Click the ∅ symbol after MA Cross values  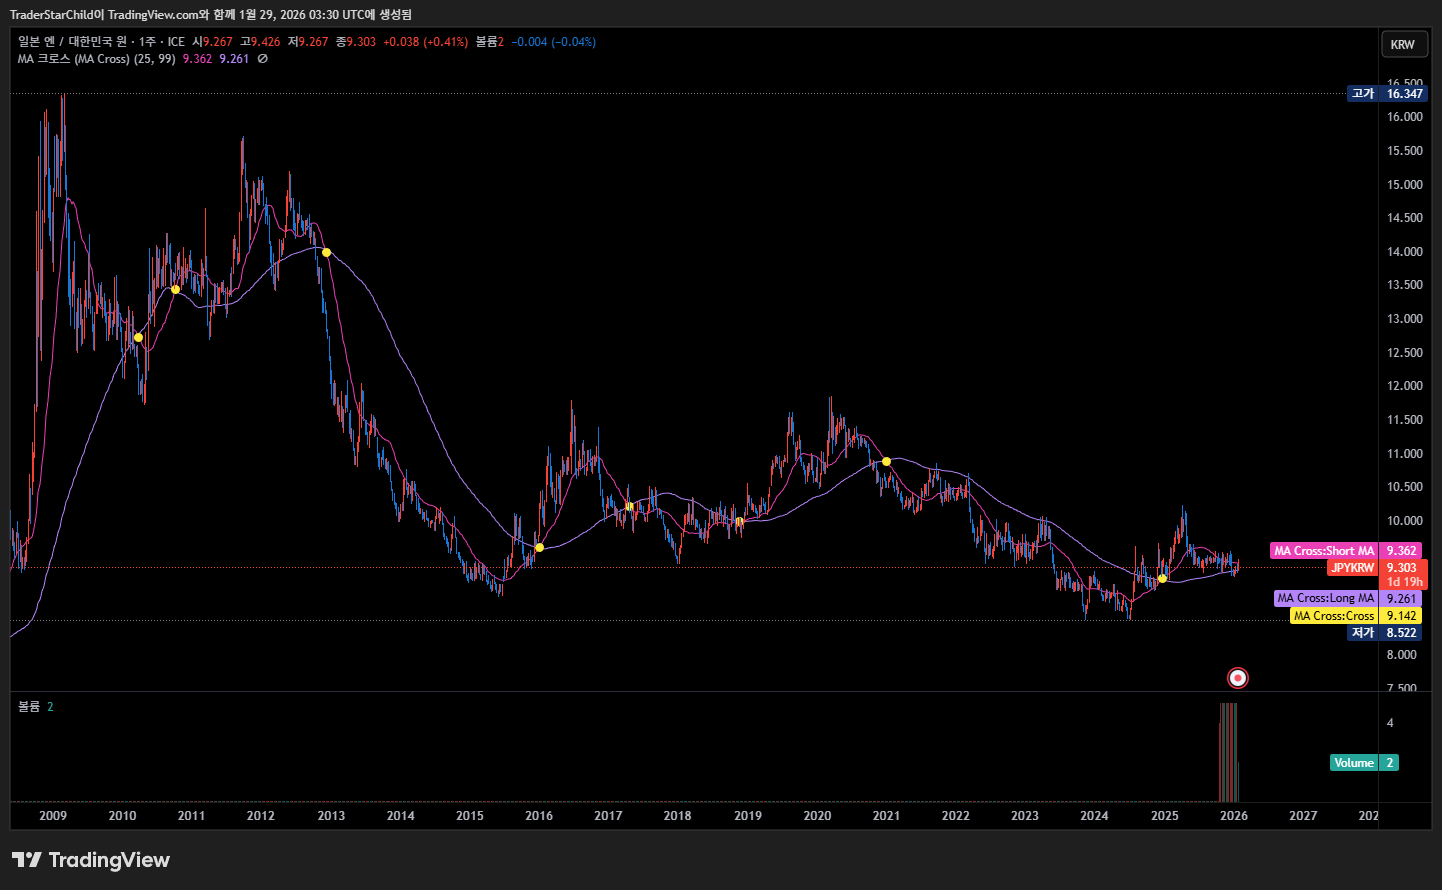pyautogui.click(x=262, y=59)
